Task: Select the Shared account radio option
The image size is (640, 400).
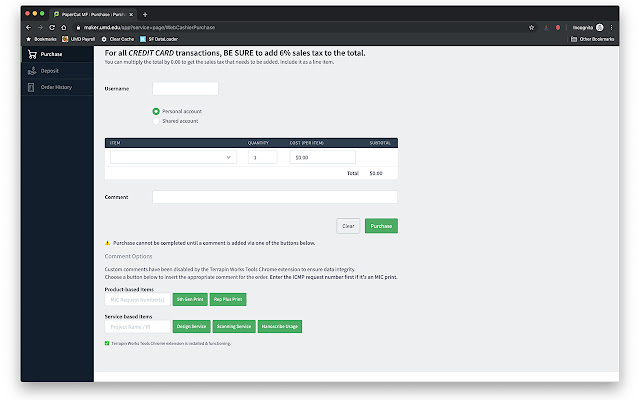Action: tap(156, 121)
